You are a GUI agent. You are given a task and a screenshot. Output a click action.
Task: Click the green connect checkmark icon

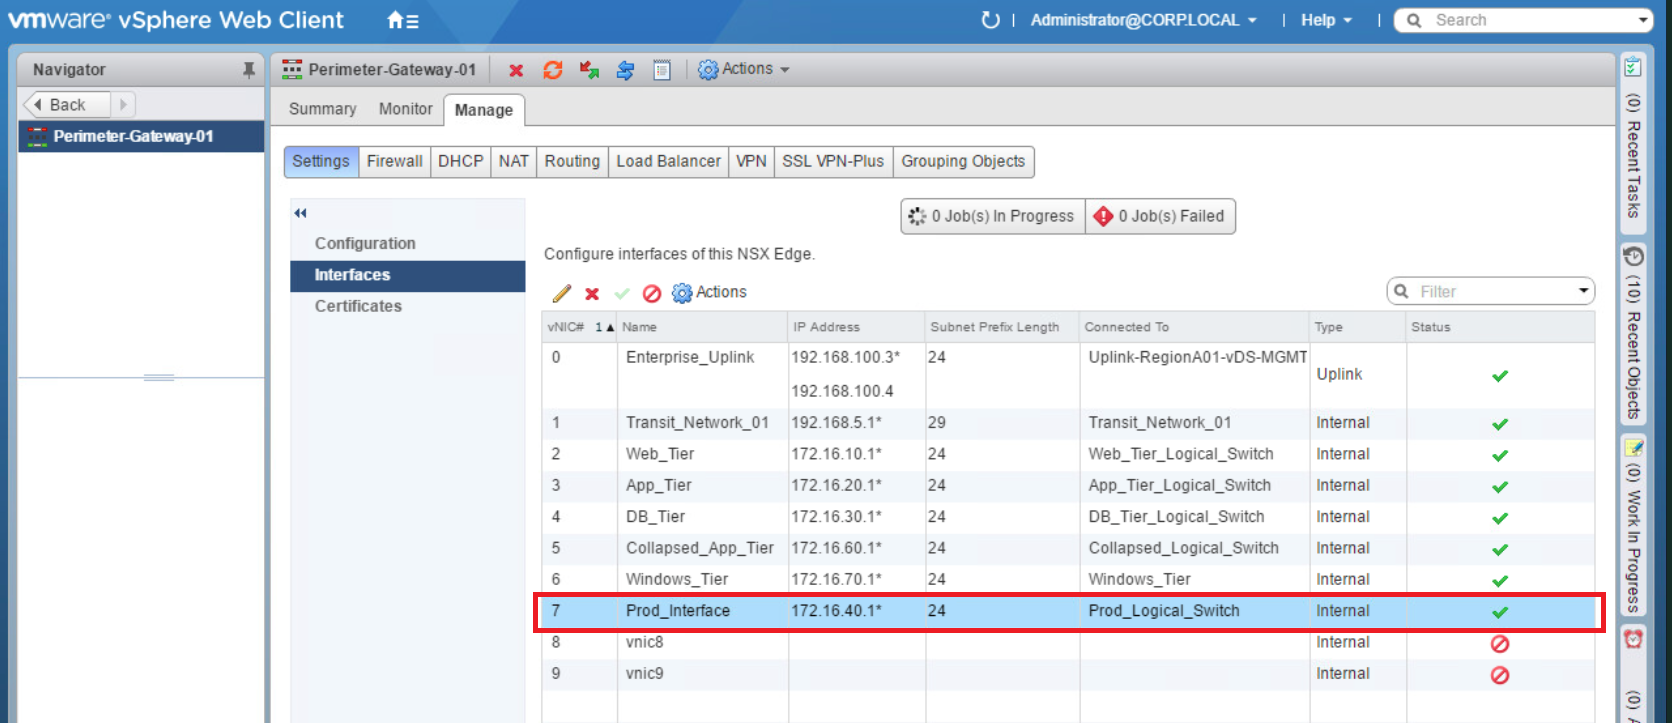tap(622, 293)
